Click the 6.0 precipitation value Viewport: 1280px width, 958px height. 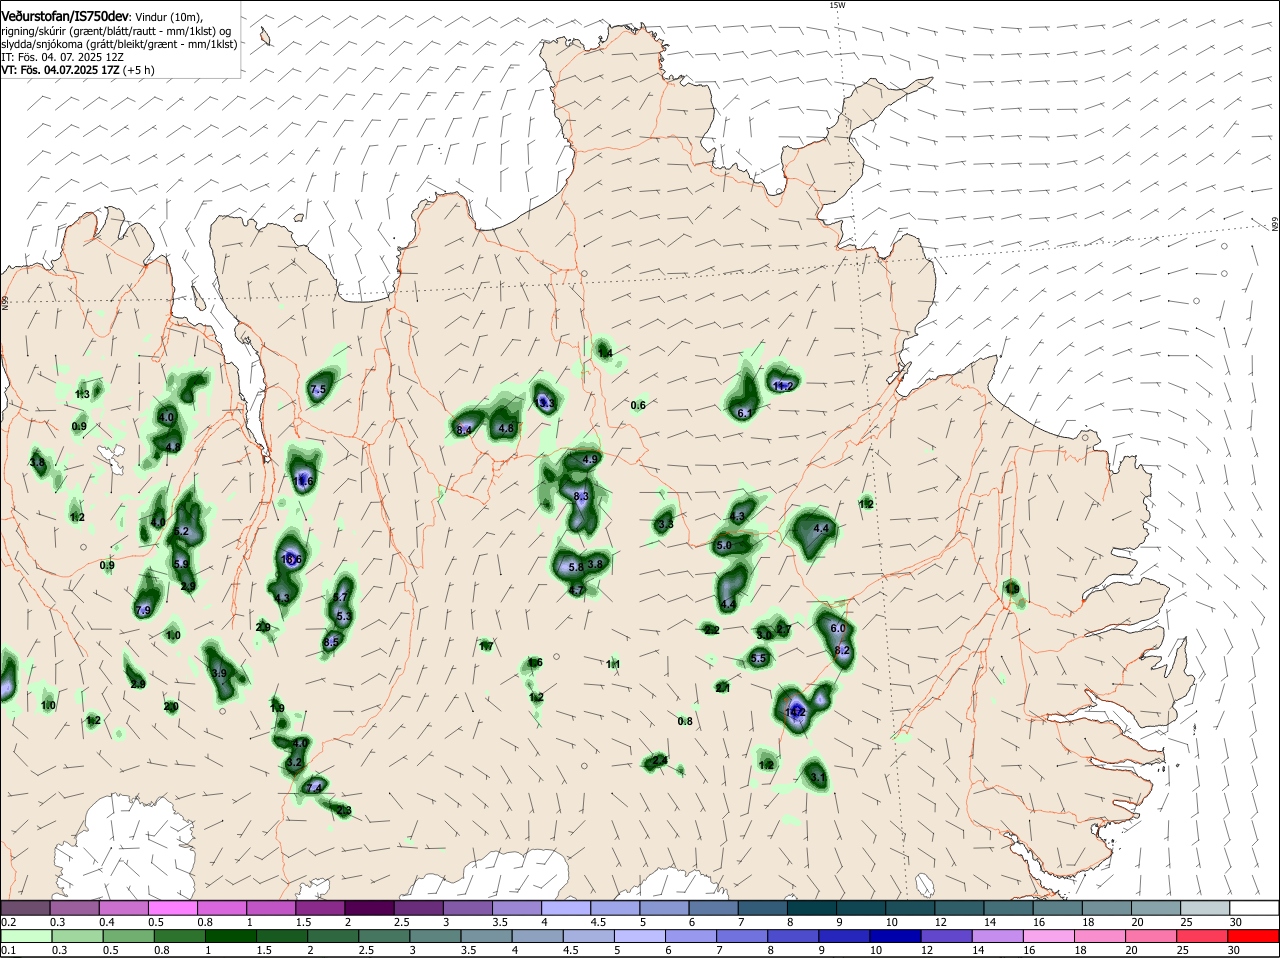click(838, 628)
